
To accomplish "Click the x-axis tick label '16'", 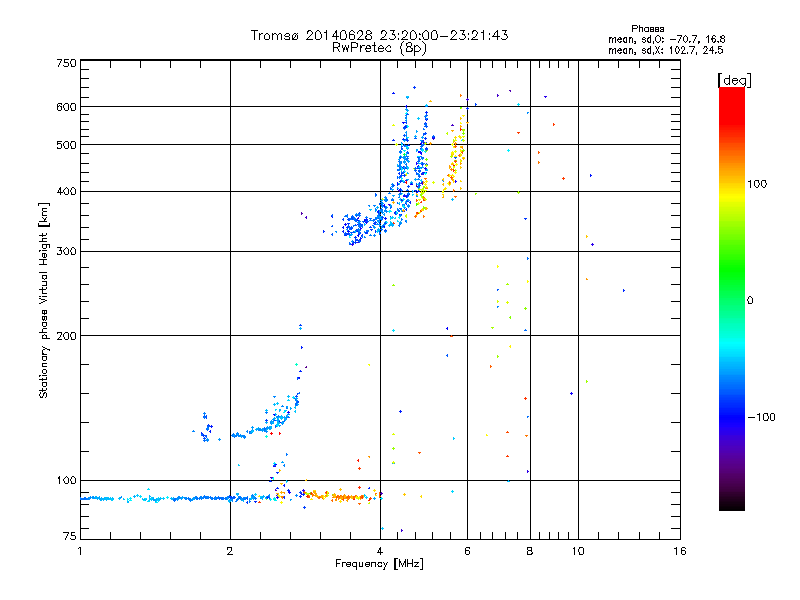I will pos(680,551).
